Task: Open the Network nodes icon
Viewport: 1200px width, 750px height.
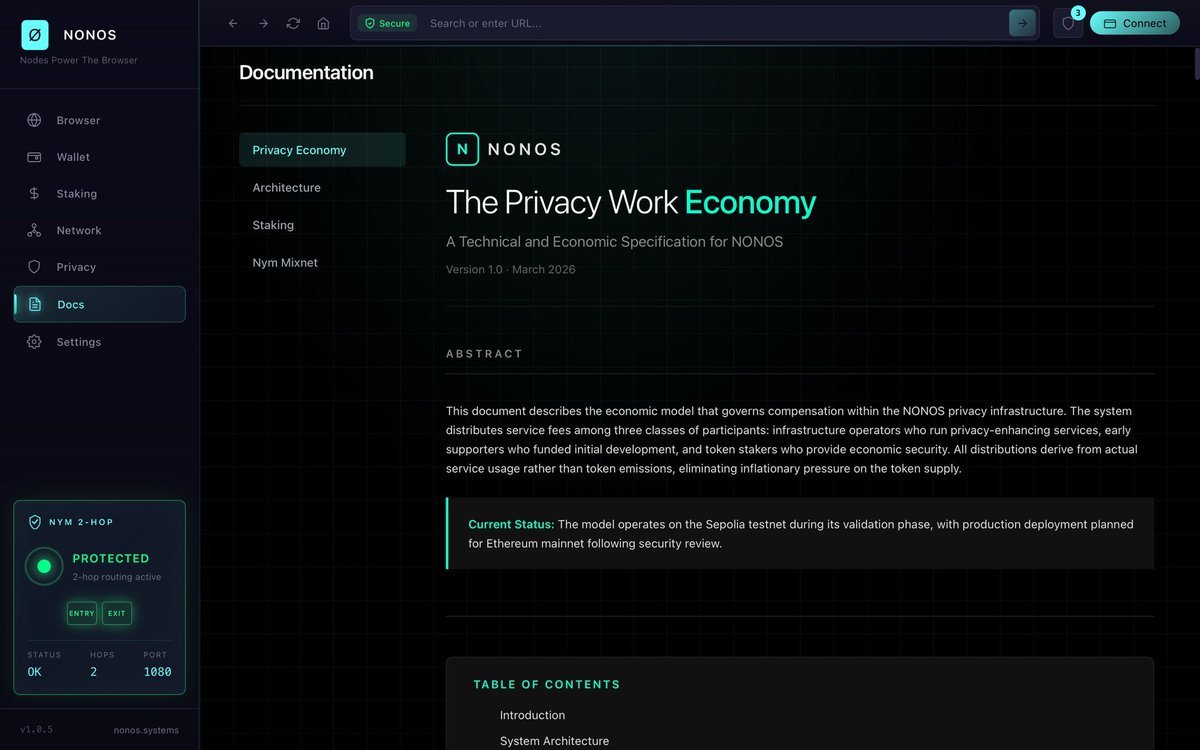Action: coord(34,230)
